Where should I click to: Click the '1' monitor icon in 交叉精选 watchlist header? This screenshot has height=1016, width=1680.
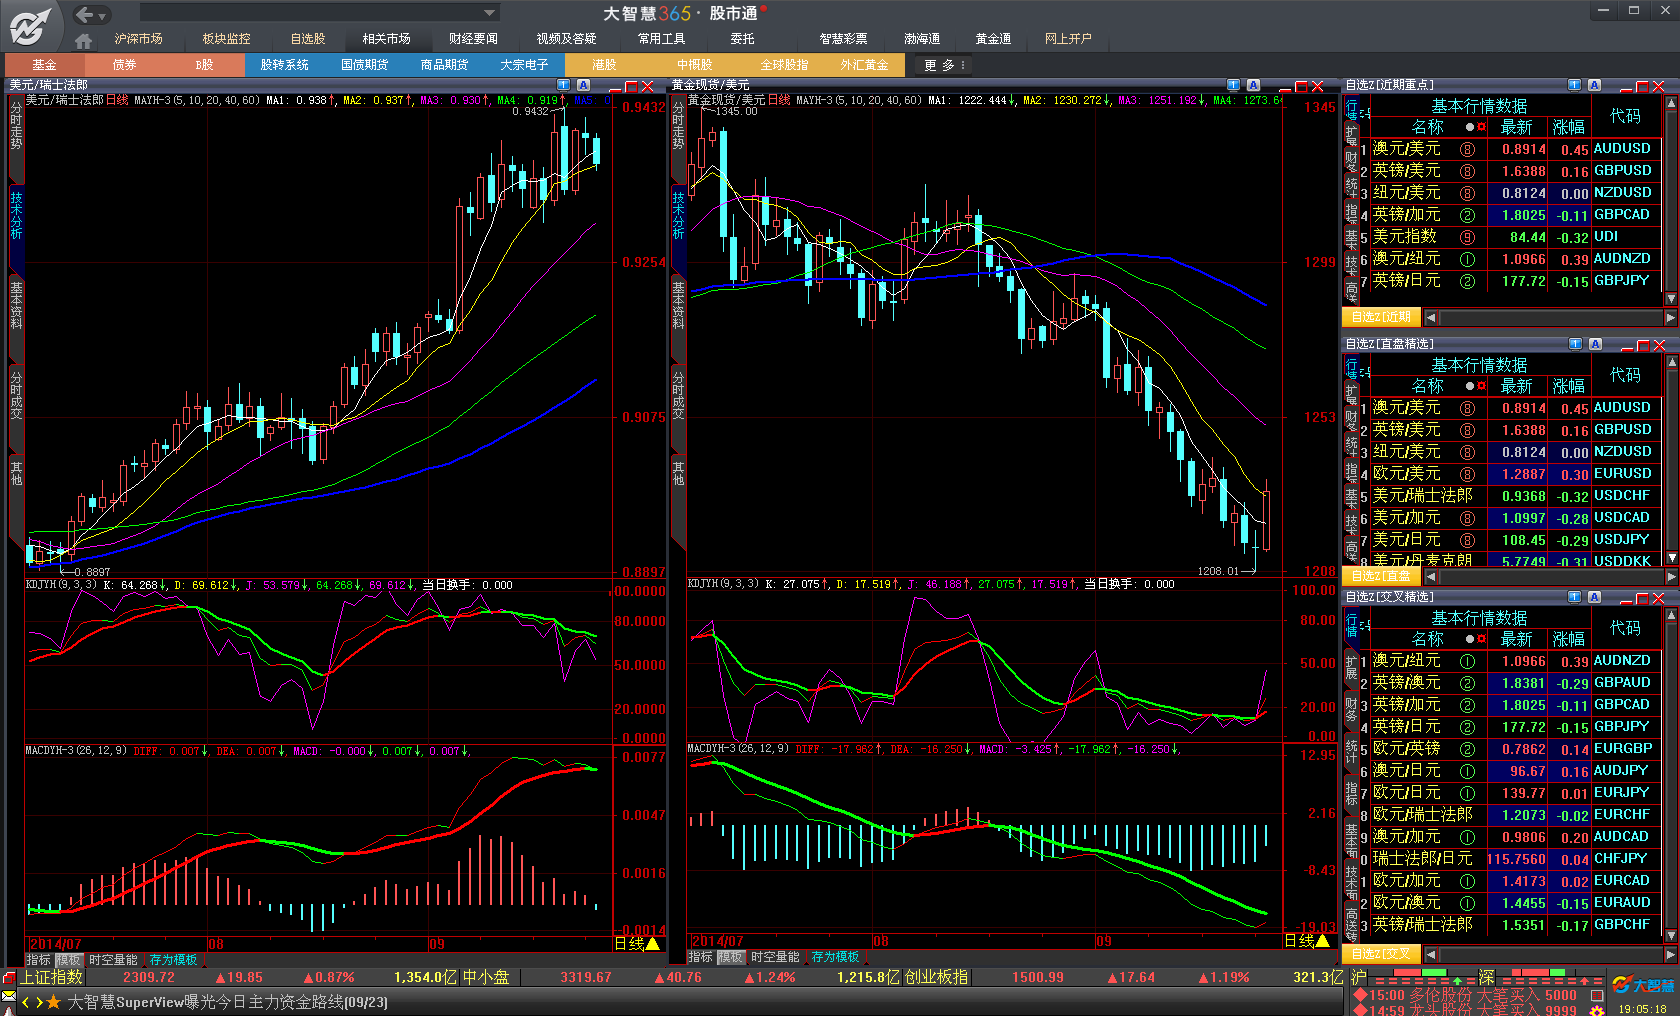[x=1574, y=597]
